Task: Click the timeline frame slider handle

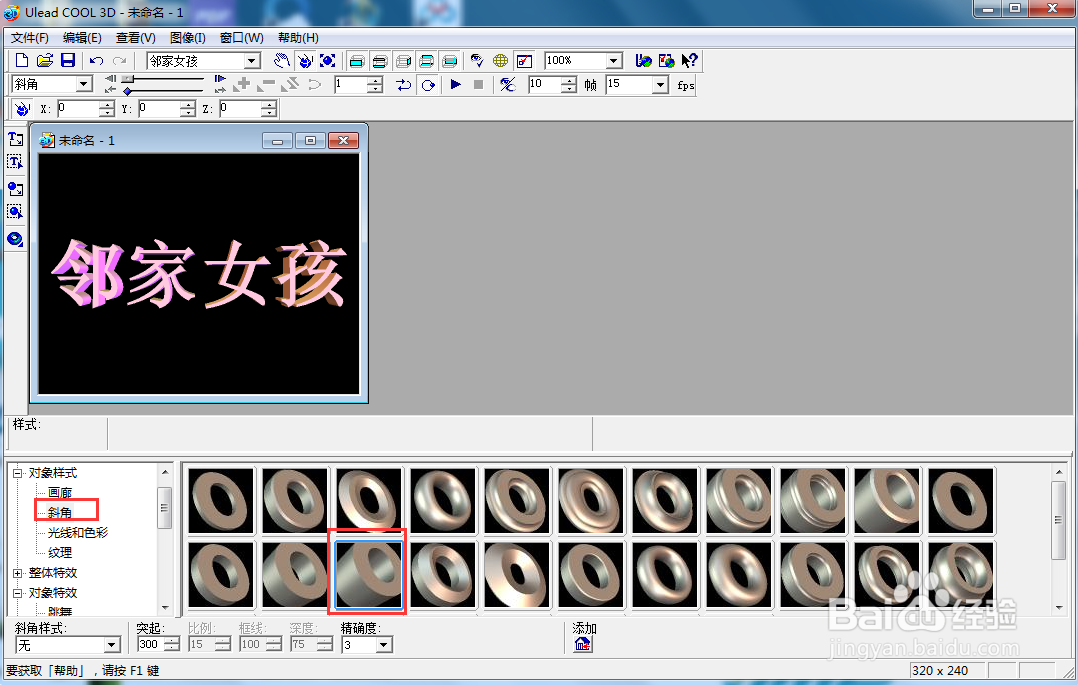Action: [x=128, y=79]
